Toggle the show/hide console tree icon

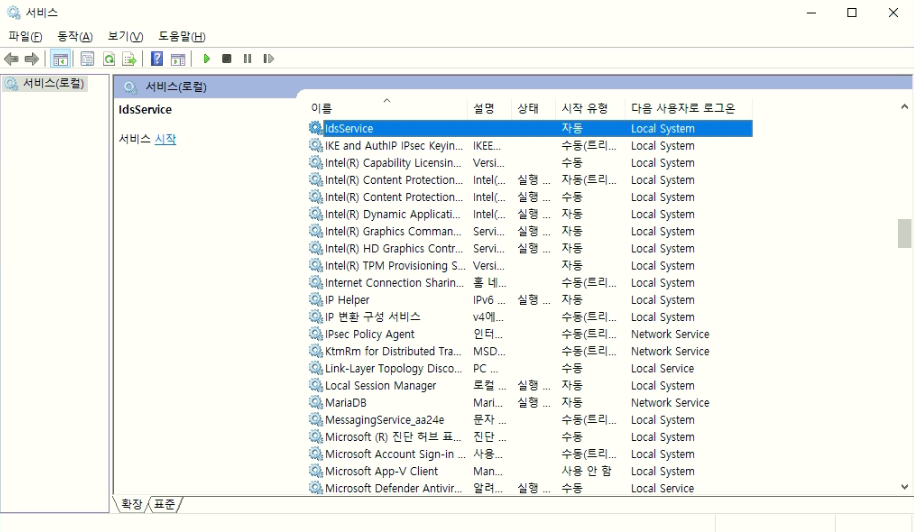(x=61, y=59)
